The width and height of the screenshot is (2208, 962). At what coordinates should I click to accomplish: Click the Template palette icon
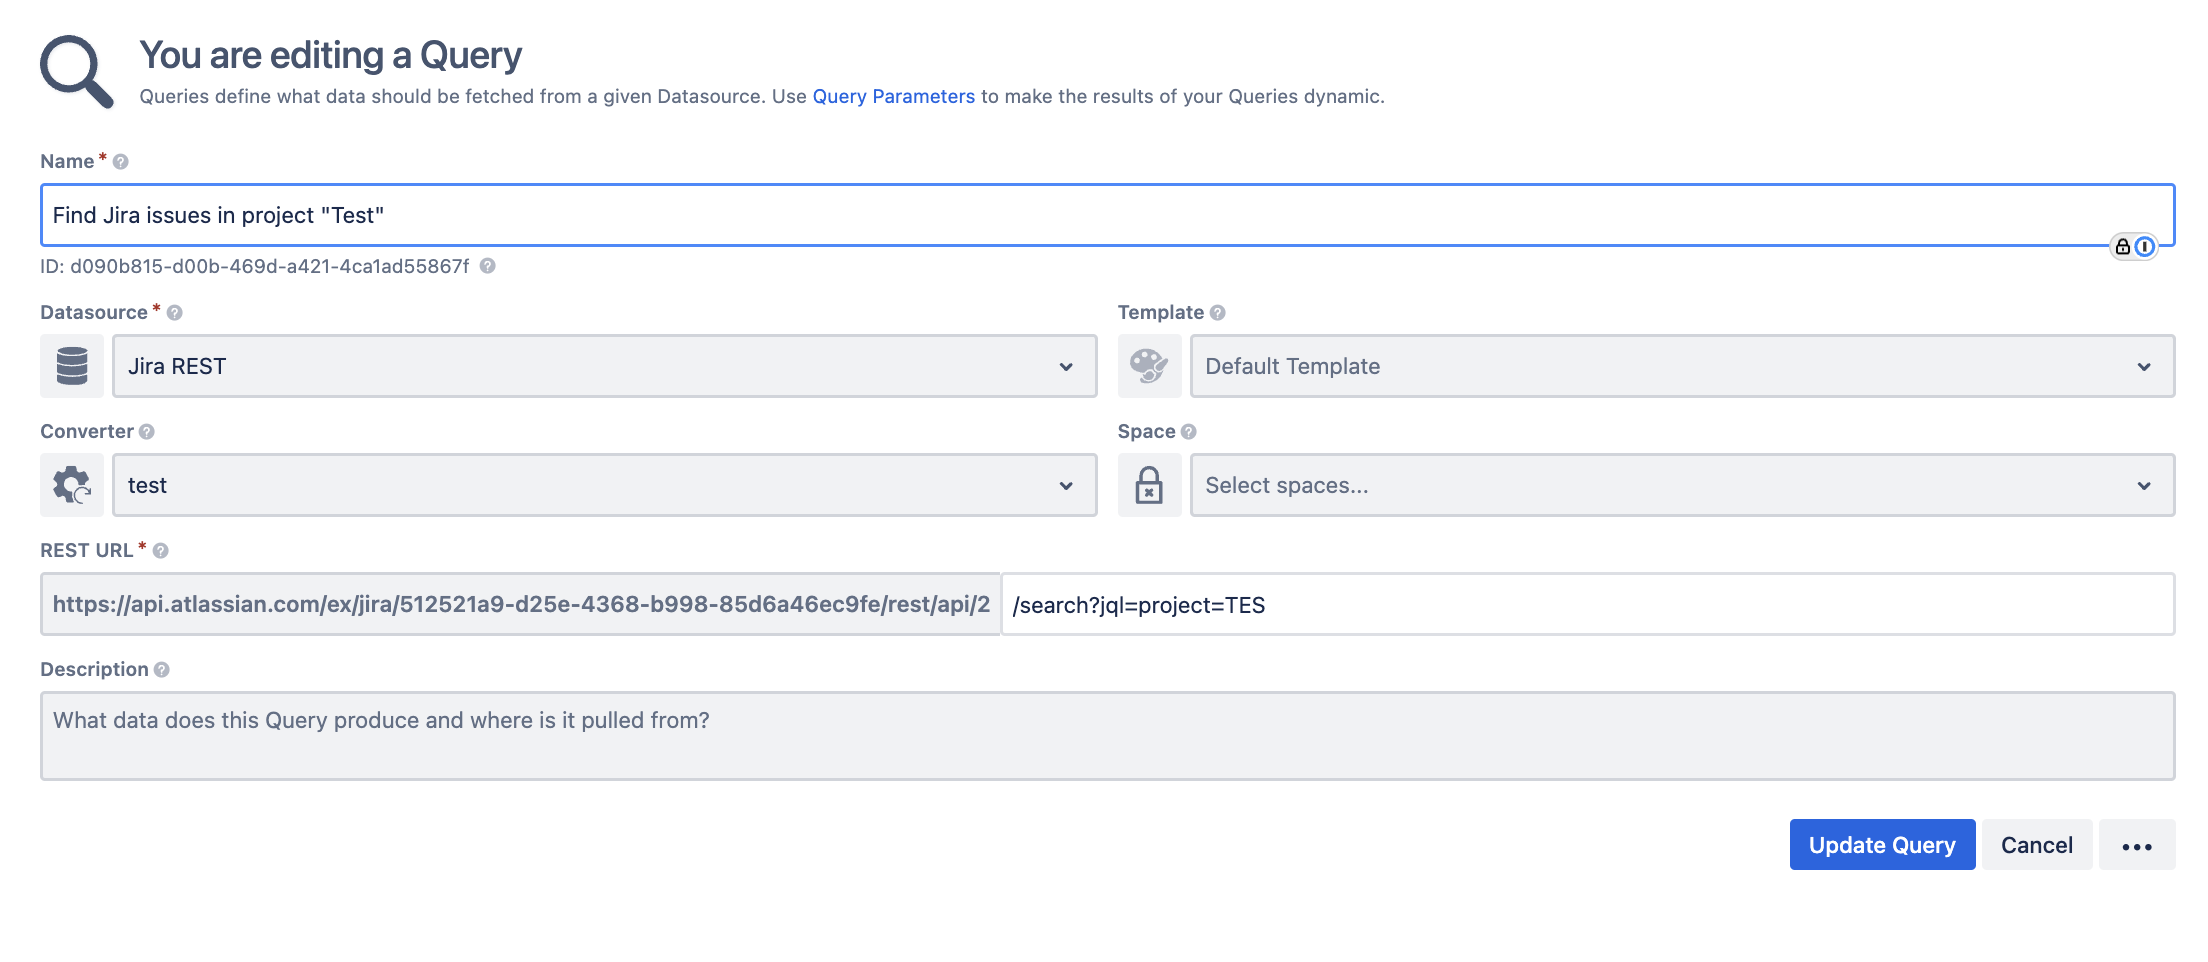[x=1149, y=366]
